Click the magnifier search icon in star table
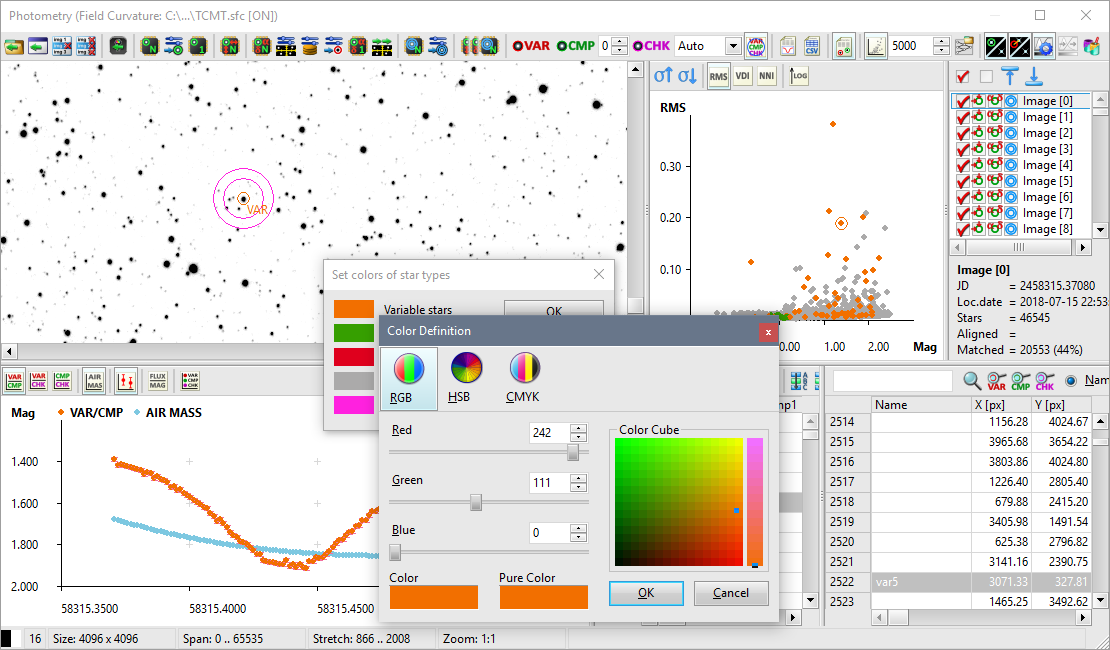1110x650 pixels. pos(973,381)
